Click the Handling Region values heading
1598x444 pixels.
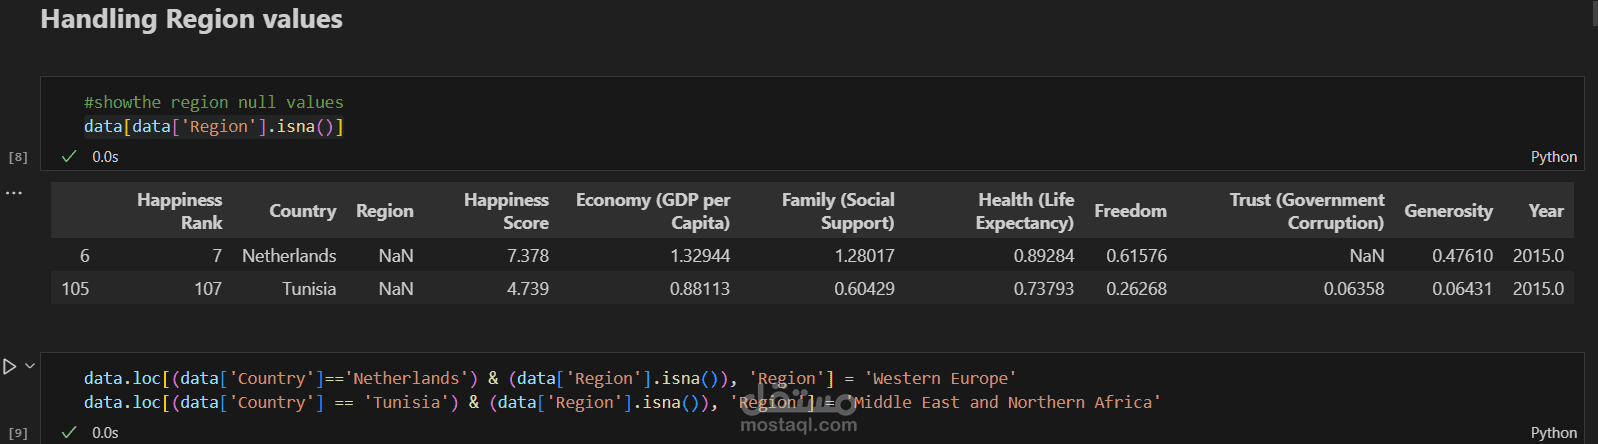click(x=191, y=19)
